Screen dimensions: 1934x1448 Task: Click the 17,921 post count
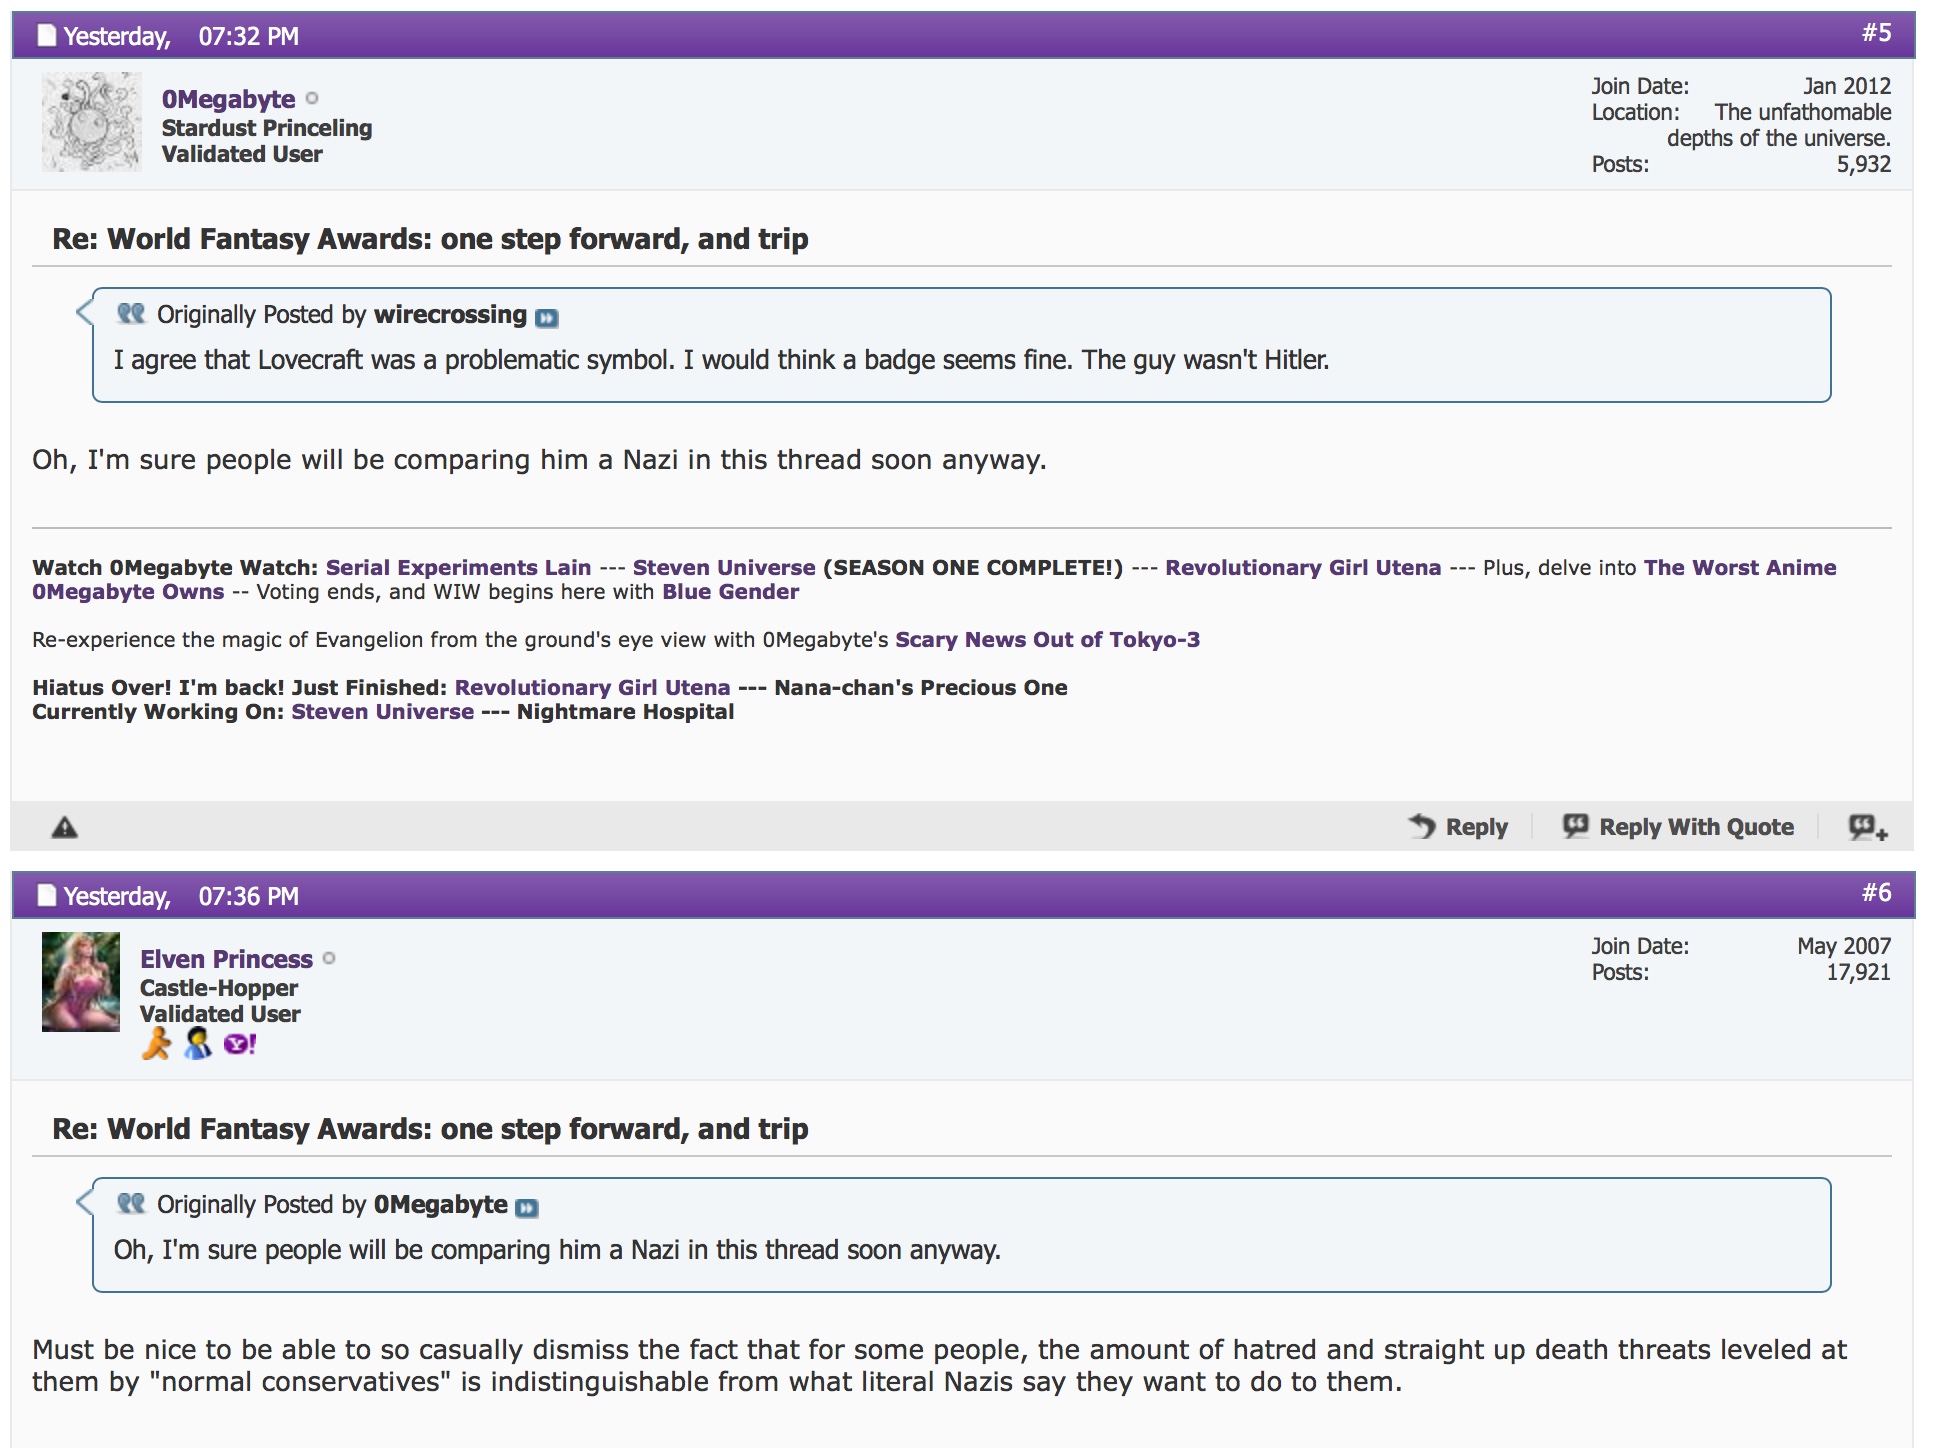(1858, 972)
